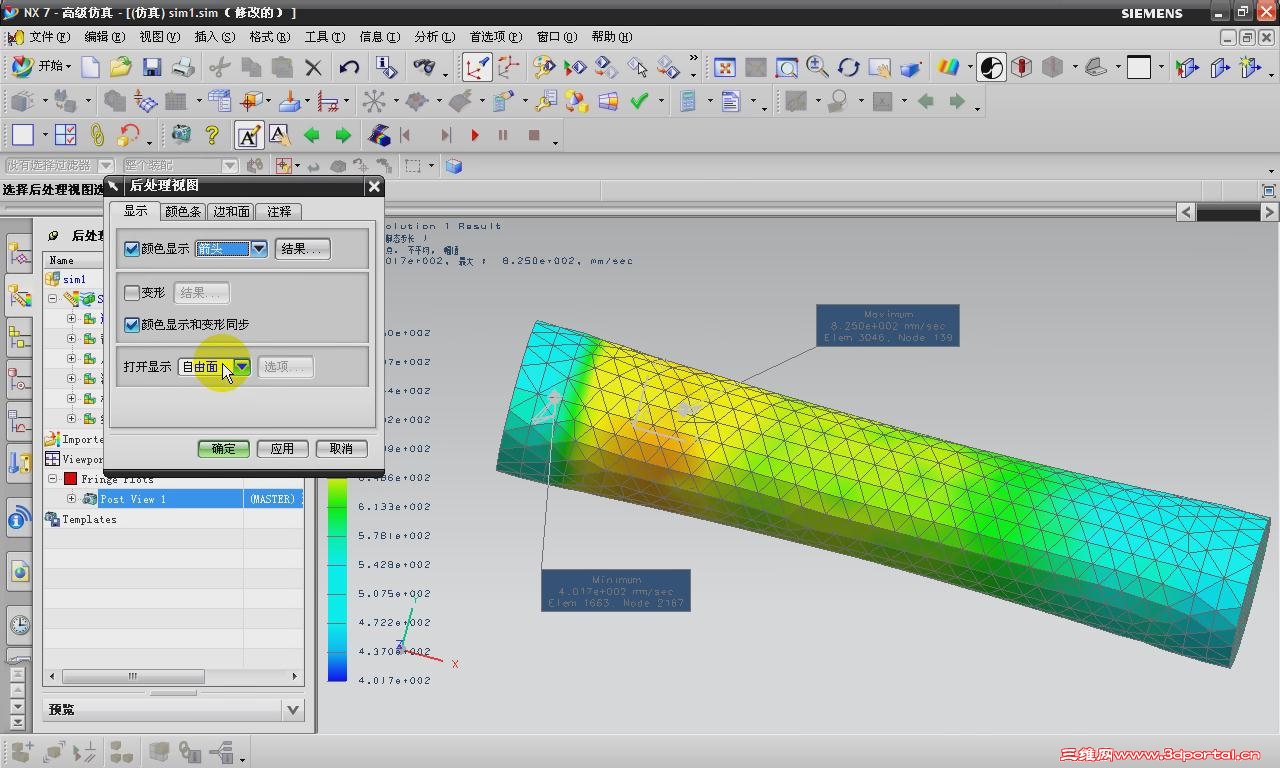This screenshot has width=1280, height=768.
Task: Open the 文件(F) menu
Action: [x=50, y=37]
